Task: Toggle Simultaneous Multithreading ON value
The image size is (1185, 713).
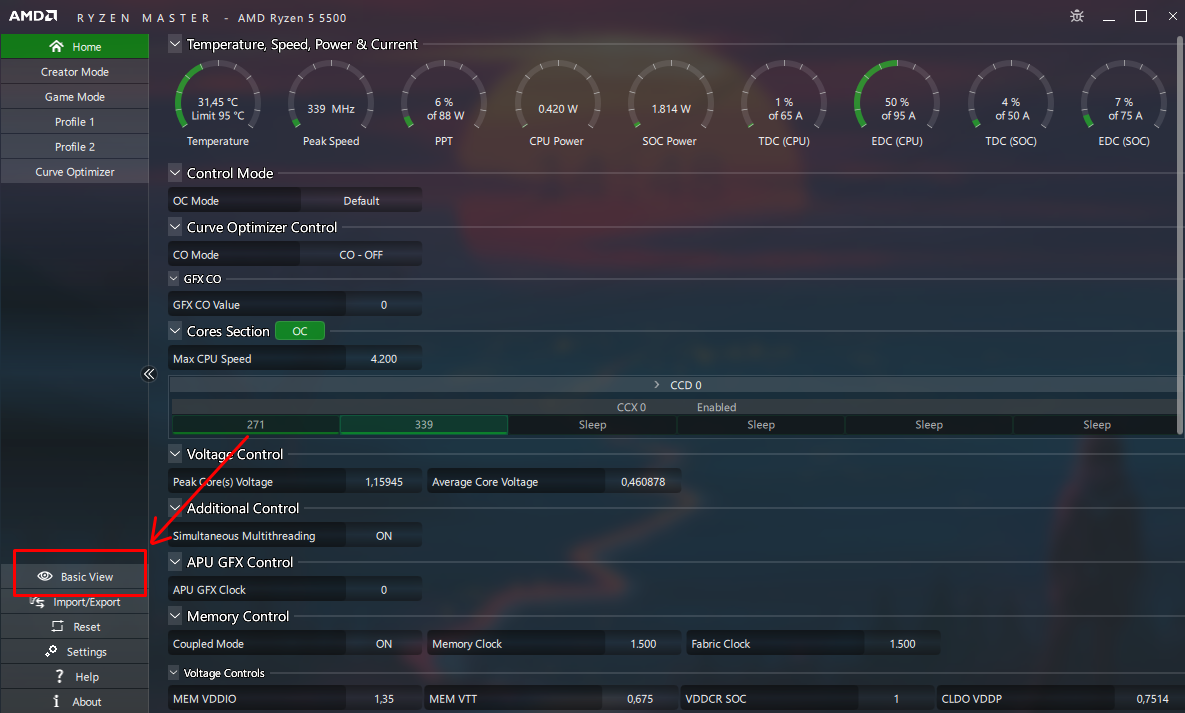Action: click(x=384, y=535)
